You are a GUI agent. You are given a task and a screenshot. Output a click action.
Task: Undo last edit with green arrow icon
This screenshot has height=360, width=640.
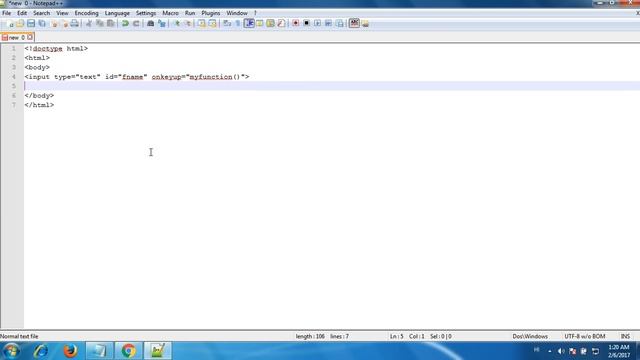[125, 24]
